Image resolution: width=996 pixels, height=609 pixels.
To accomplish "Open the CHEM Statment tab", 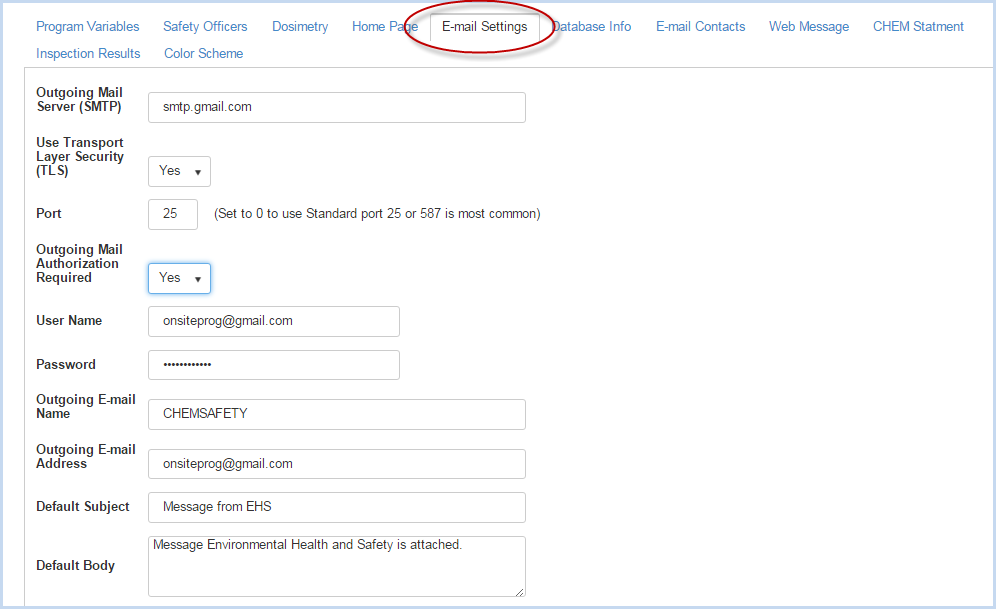I will [x=918, y=27].
